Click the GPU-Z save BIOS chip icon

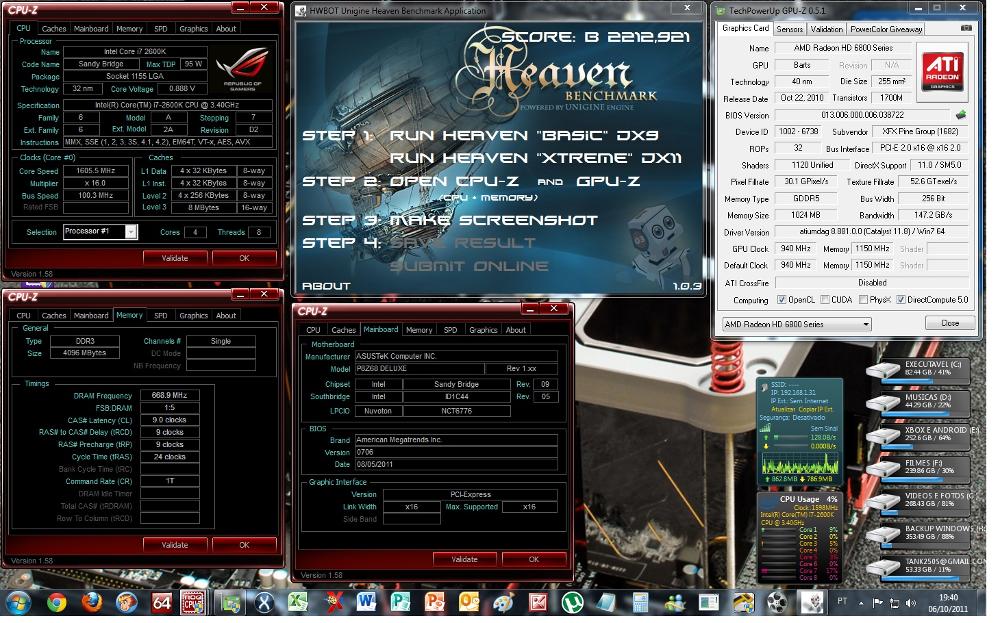(x=961, y=115)
